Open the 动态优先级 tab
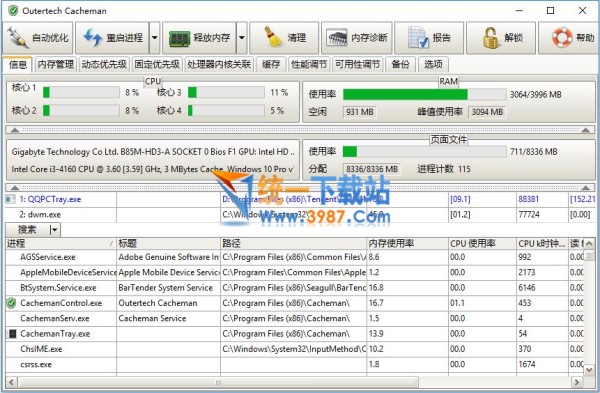This screenshot has height=393, width=600. 104,64
